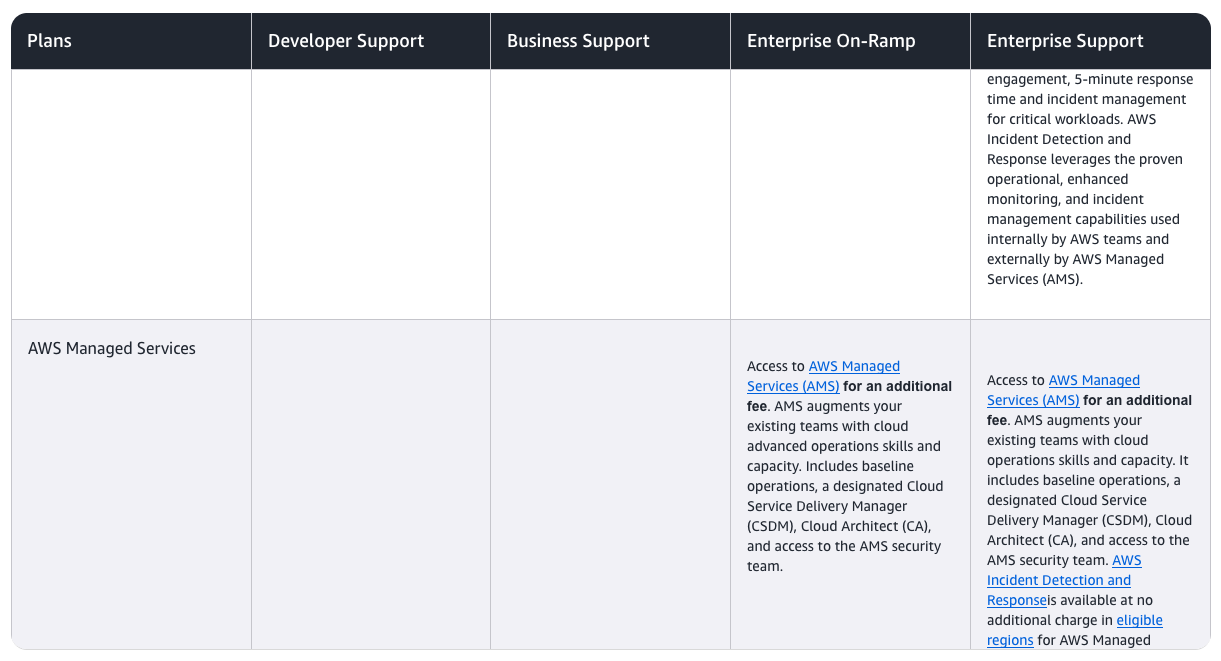The height and width of the screenshot is (661, 1221).
Task: Select the Business Support column header
Action: (x=578, y=41)
